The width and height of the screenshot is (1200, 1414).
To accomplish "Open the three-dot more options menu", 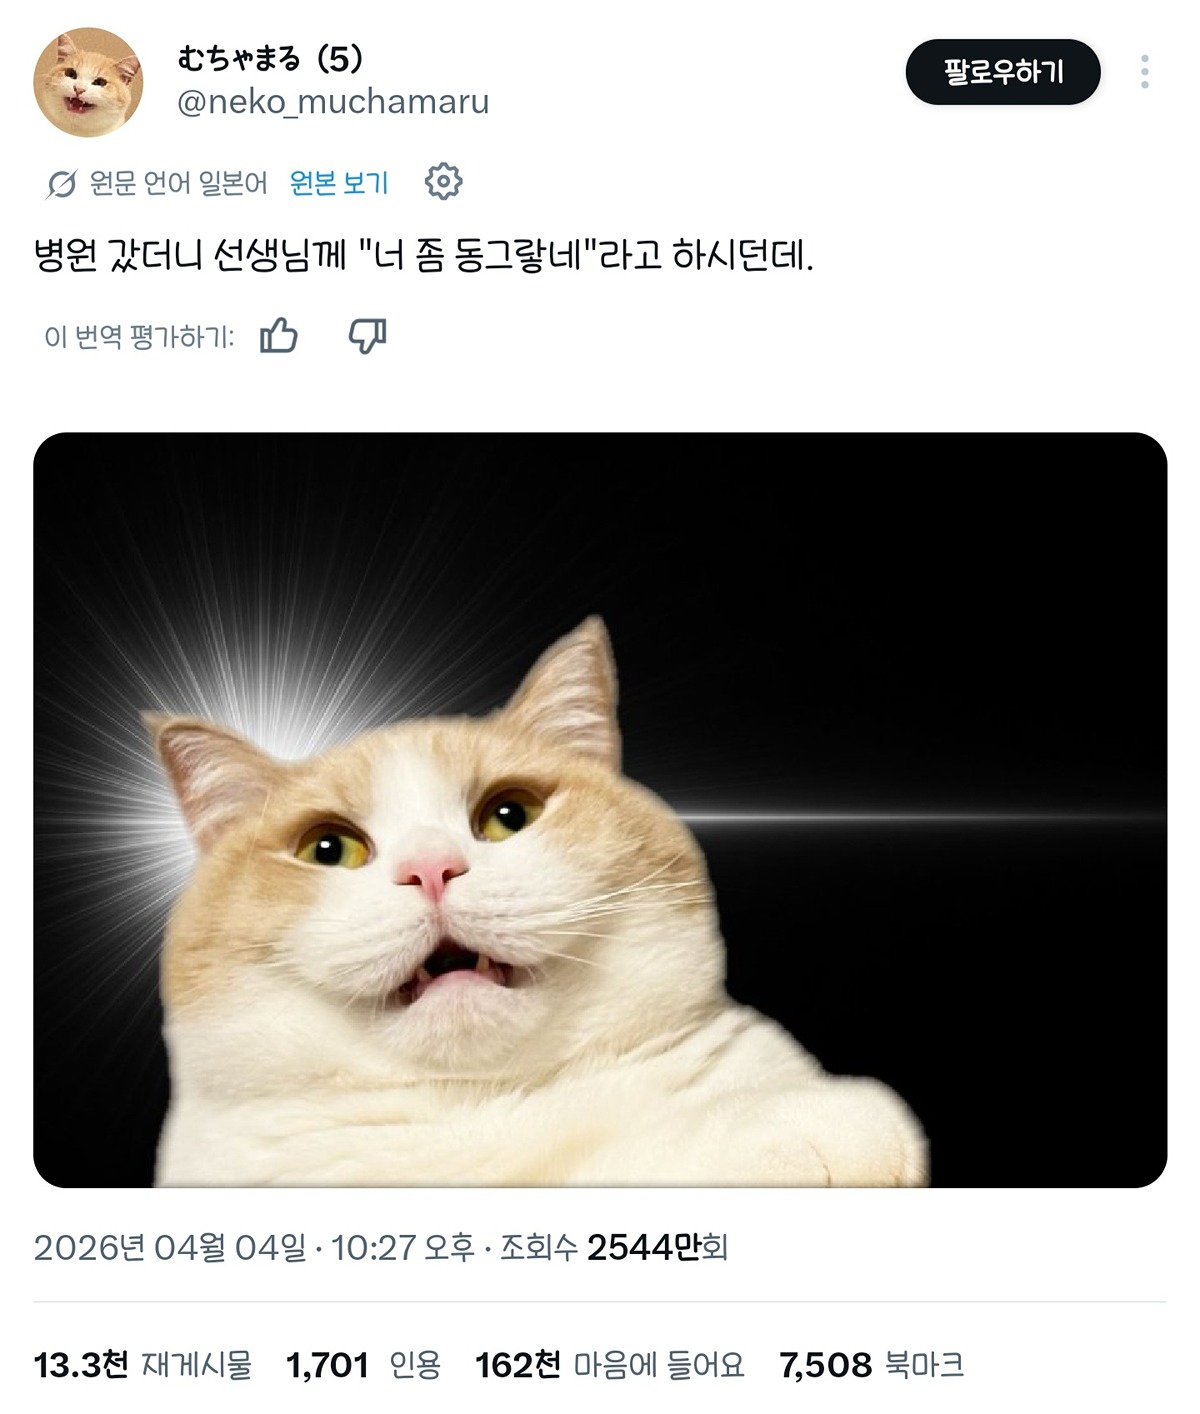I will coord(1144,72).
